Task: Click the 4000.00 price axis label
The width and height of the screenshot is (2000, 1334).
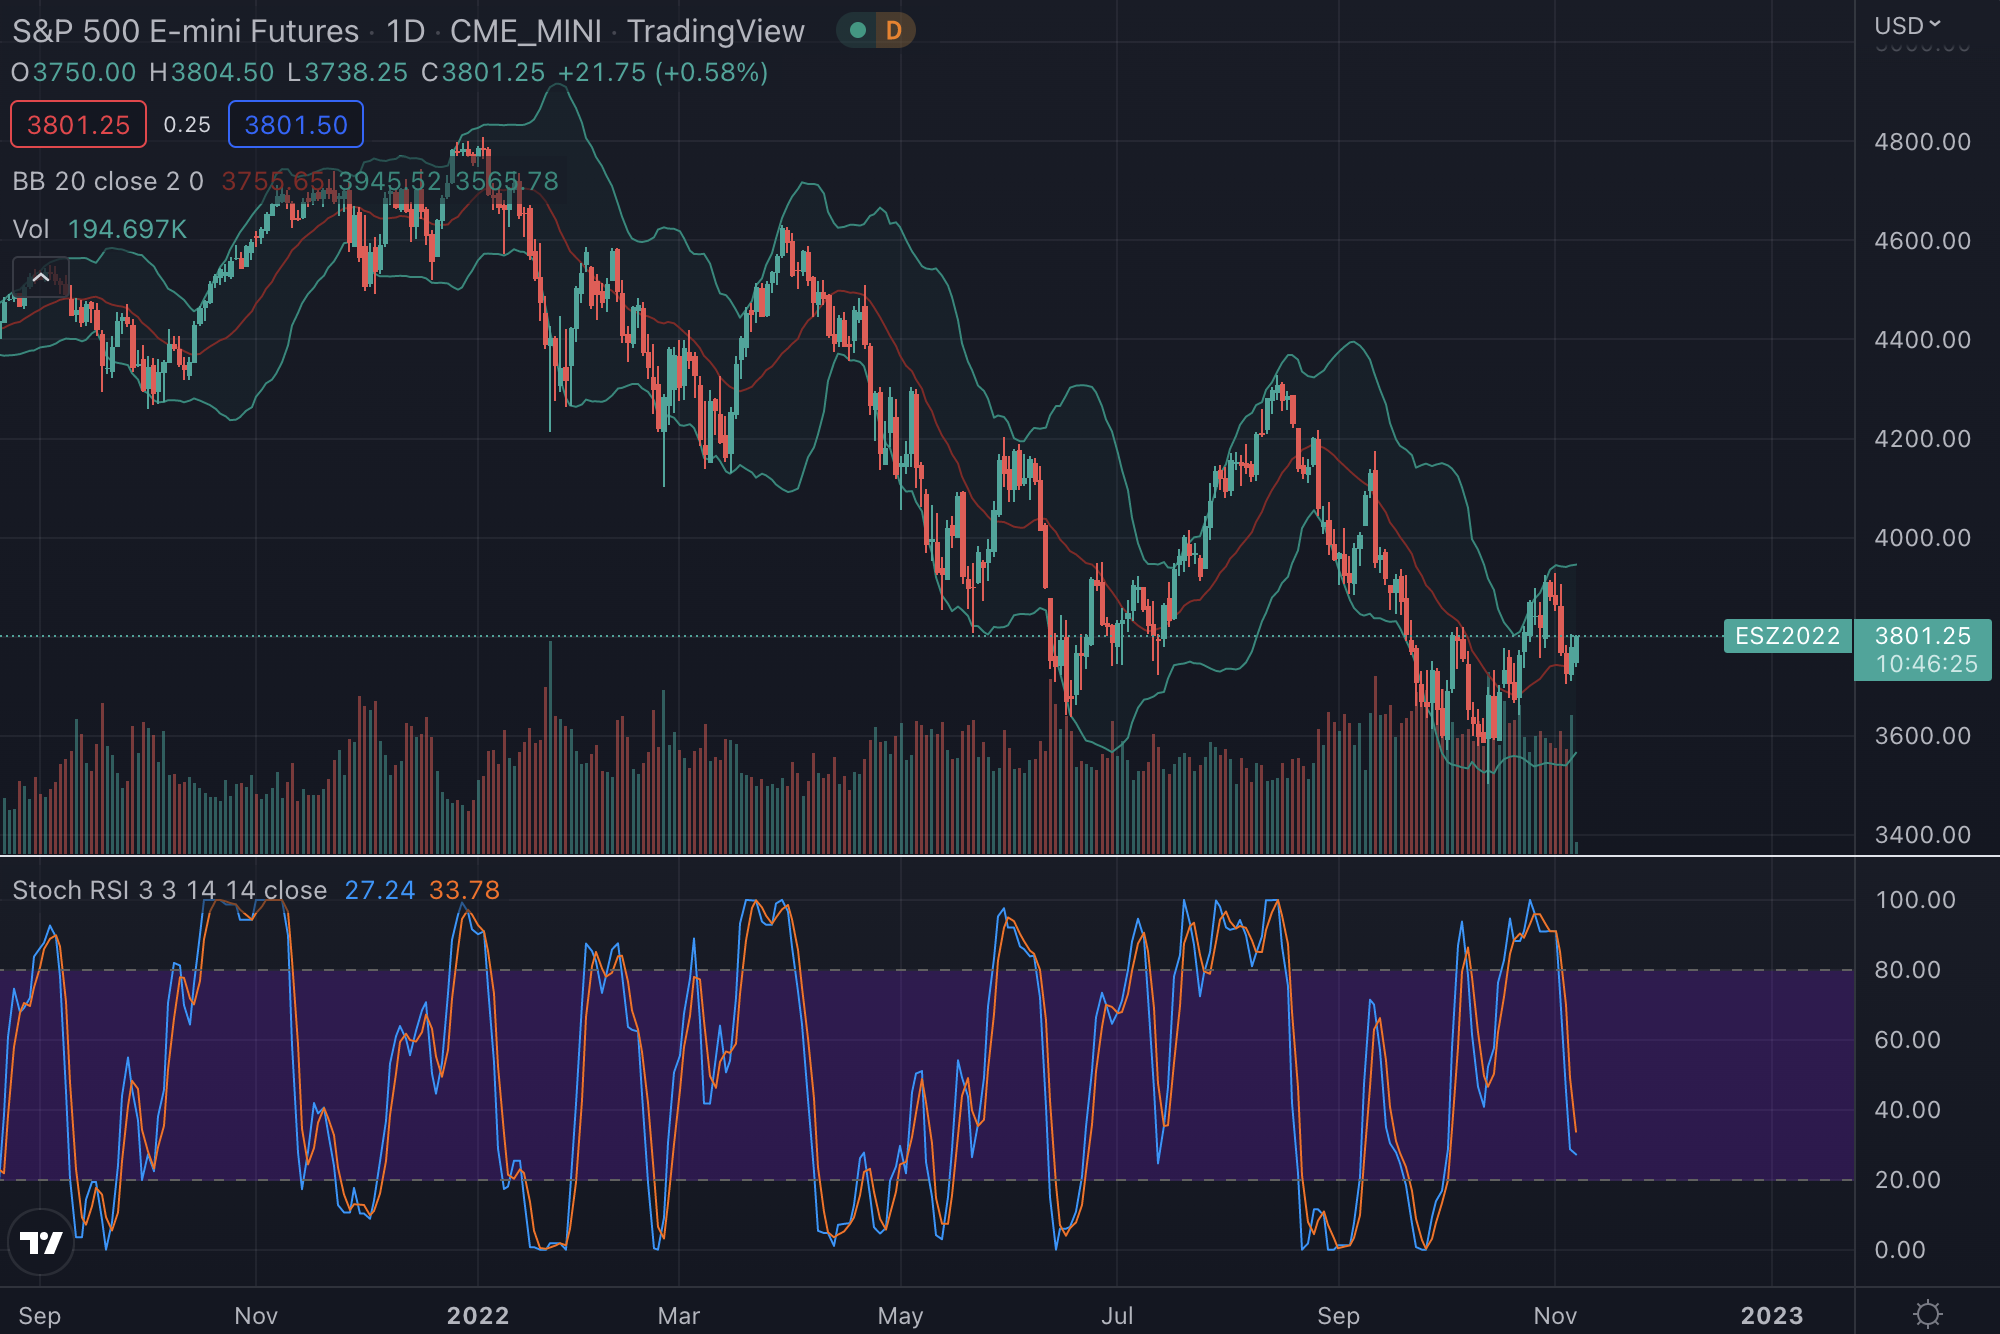Action: pos(1922,538)
